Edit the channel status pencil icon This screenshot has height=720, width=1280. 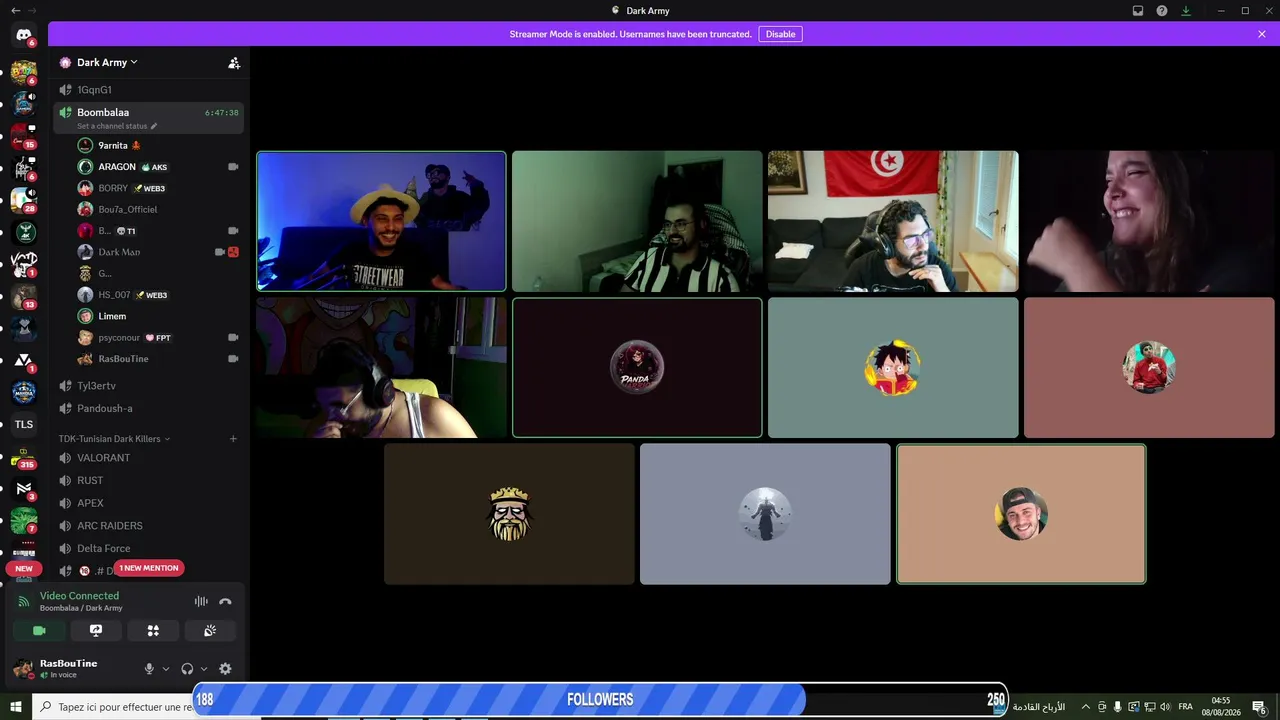(154, 126)
